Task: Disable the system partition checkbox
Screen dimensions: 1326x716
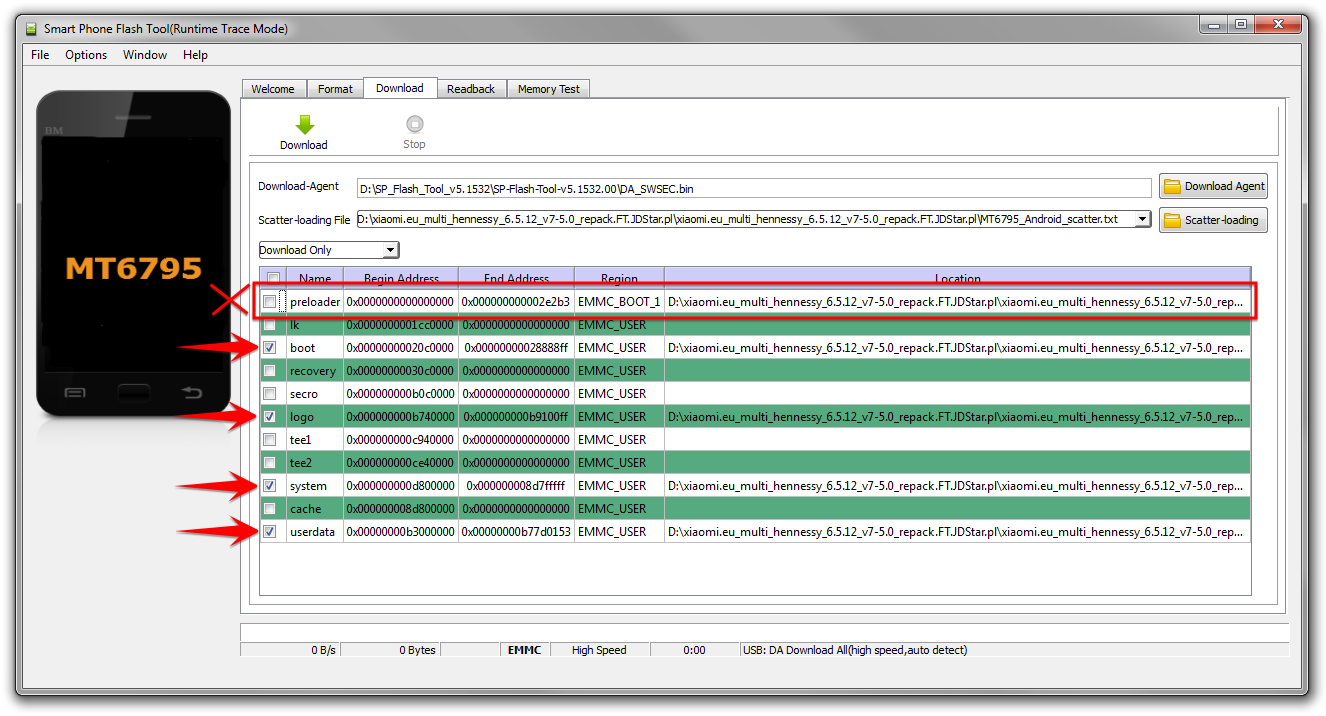Action: pos(270,486)
